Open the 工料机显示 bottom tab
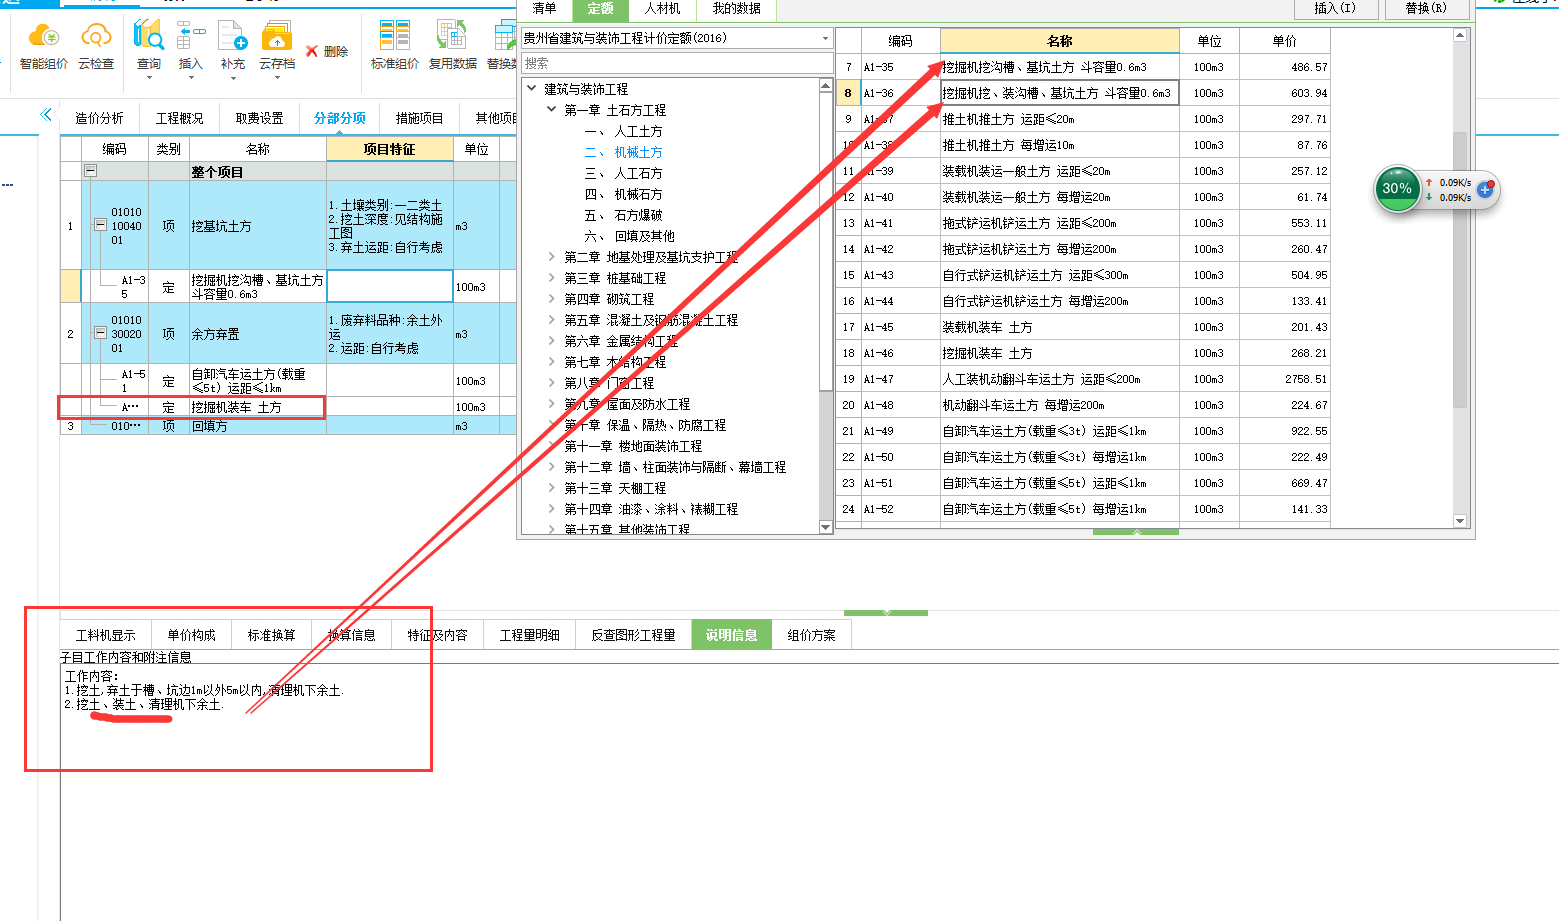The height and width of the screenshot is (921, 1559). point(105,635)
